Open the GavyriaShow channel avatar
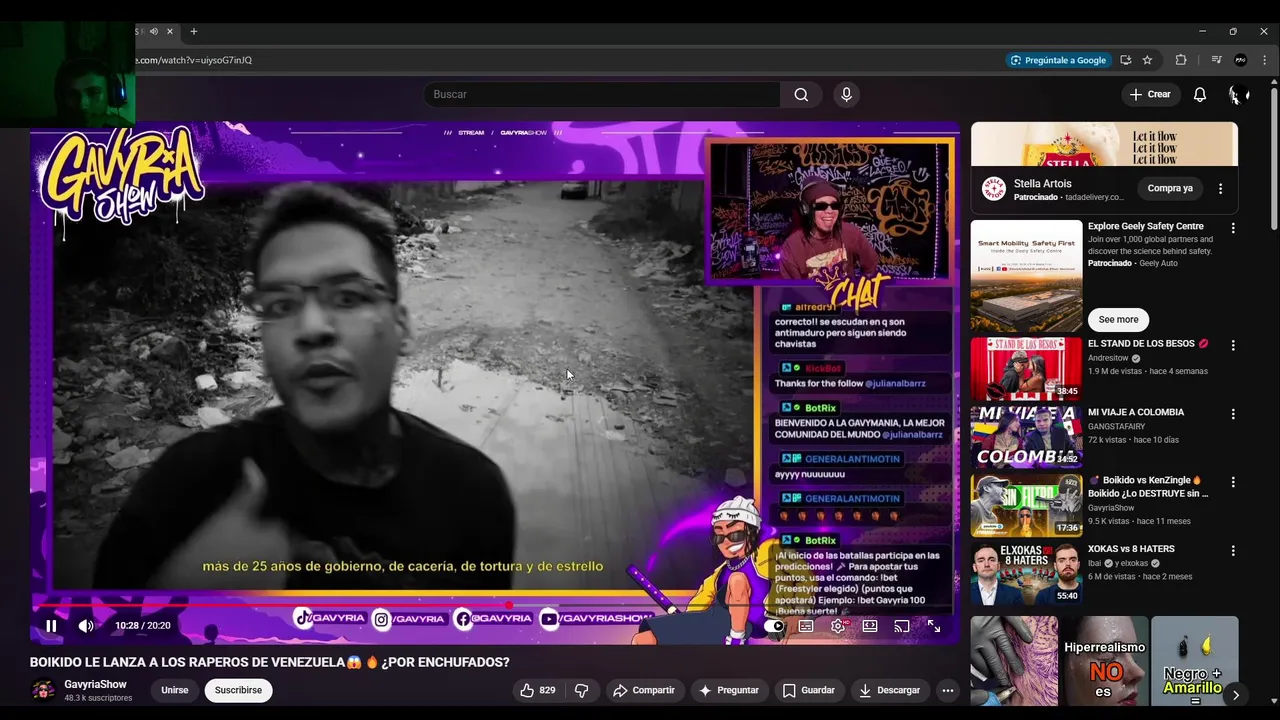Image resolution: width=1280 pixels, height=720 pixels. [x=43, y=690]
